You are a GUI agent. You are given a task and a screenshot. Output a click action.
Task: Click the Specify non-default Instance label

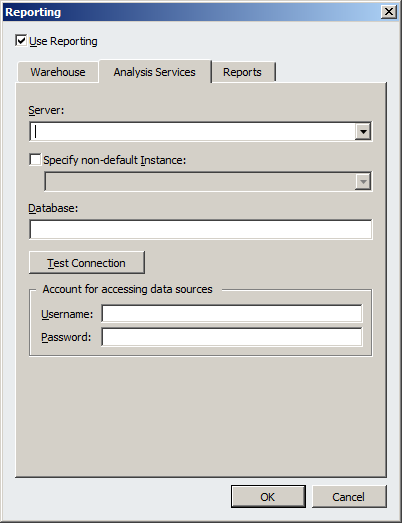[114, 160]
